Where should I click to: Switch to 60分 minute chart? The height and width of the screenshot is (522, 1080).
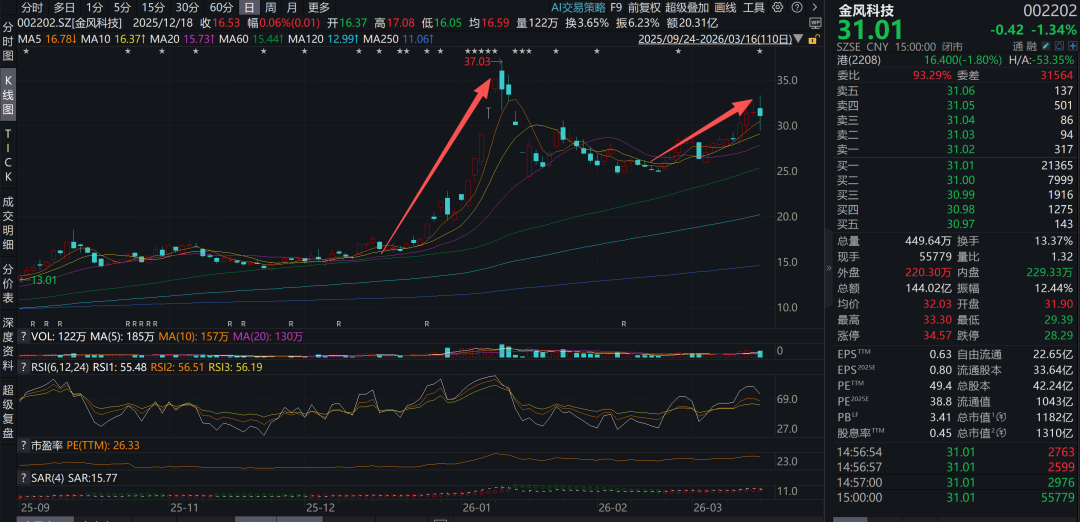221,8
